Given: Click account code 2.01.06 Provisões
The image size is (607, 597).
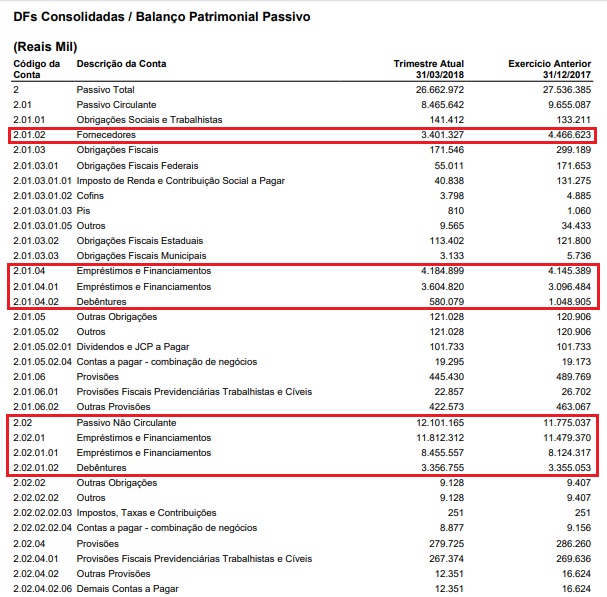Looking at the screenshot, I should pos(29,377).
